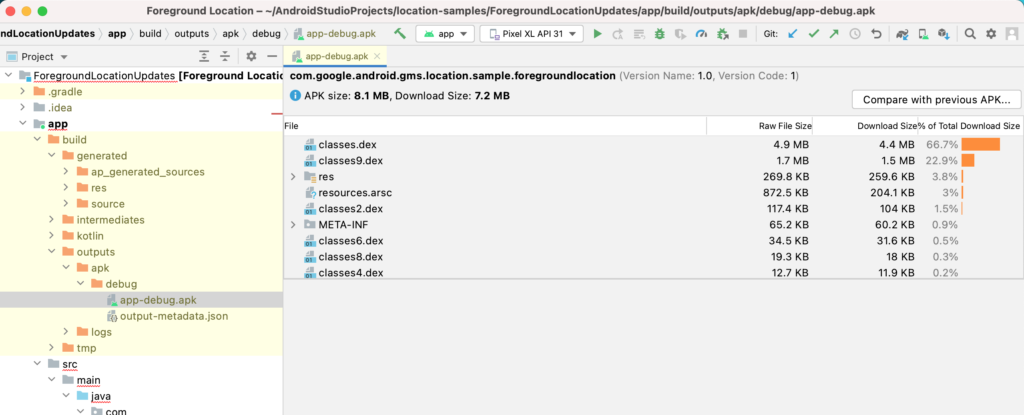Select the java folder in tree

pyautogui.click(x=101, y=396)
